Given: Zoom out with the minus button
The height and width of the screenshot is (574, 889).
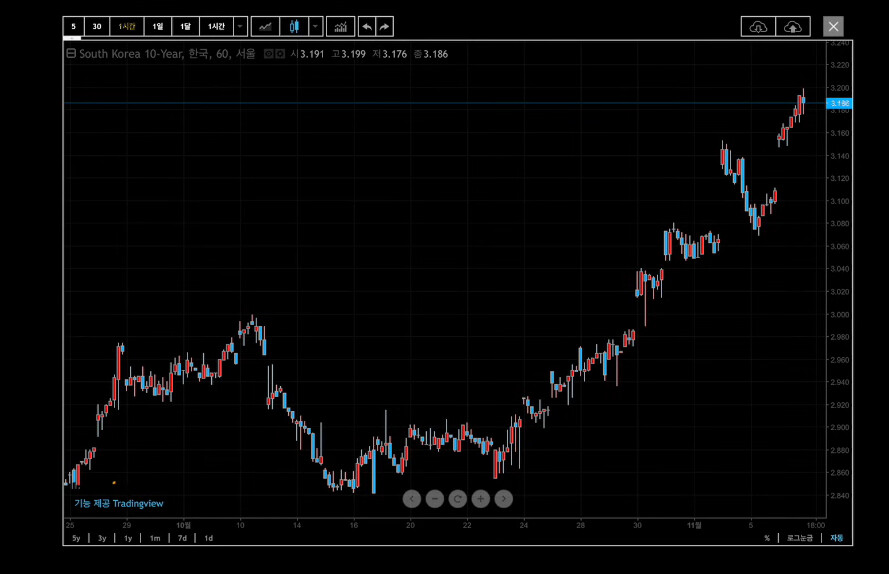Looking at the screenshot, I should [435, 499].
